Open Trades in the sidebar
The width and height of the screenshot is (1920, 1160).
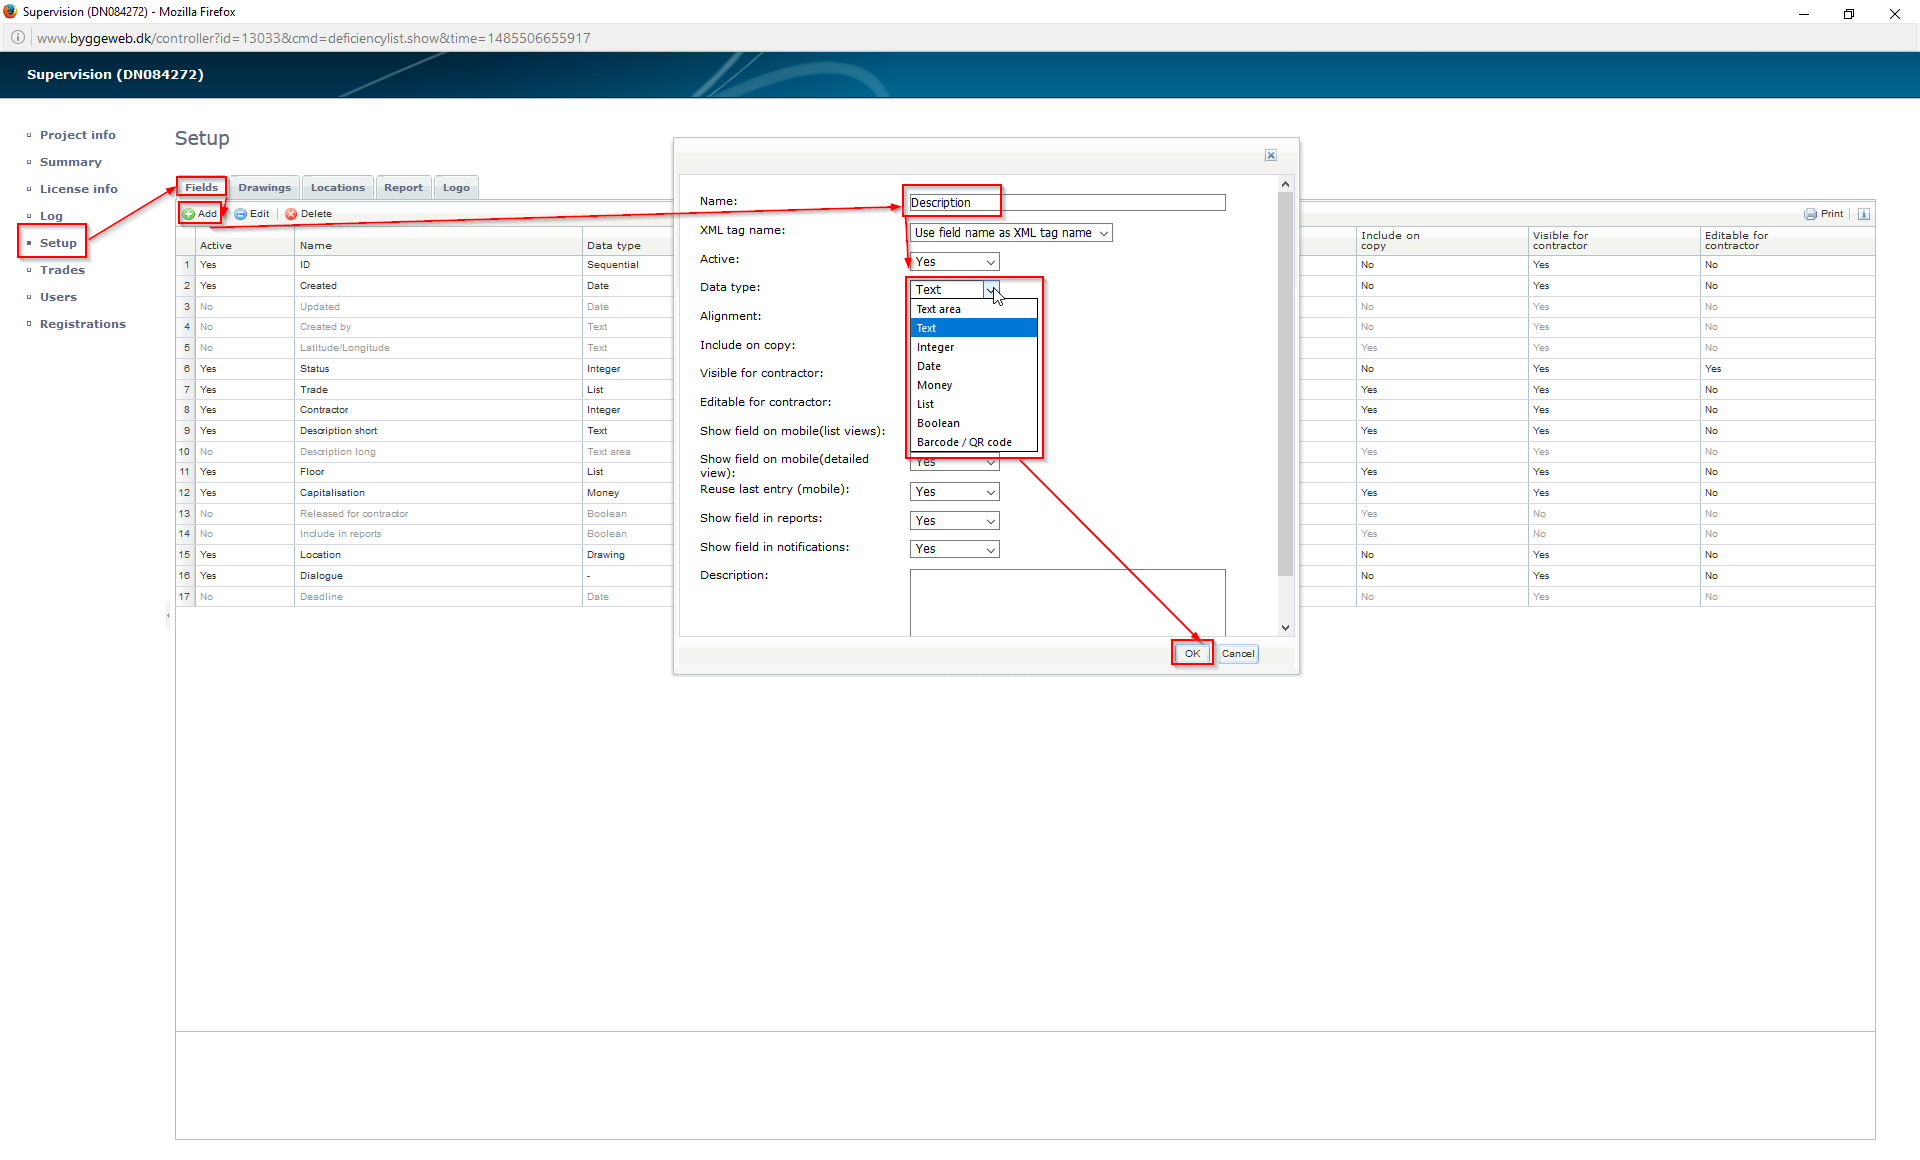62,270
